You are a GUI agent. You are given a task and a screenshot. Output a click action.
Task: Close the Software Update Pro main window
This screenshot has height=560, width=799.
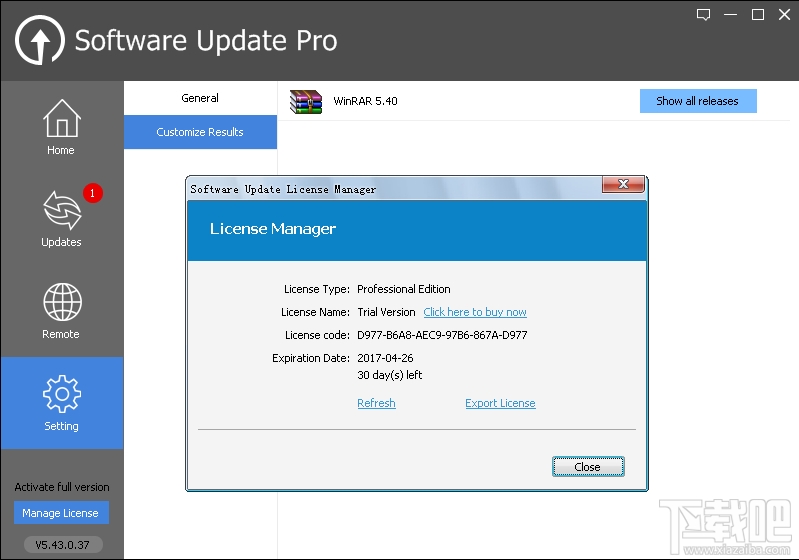click(785, 15)
